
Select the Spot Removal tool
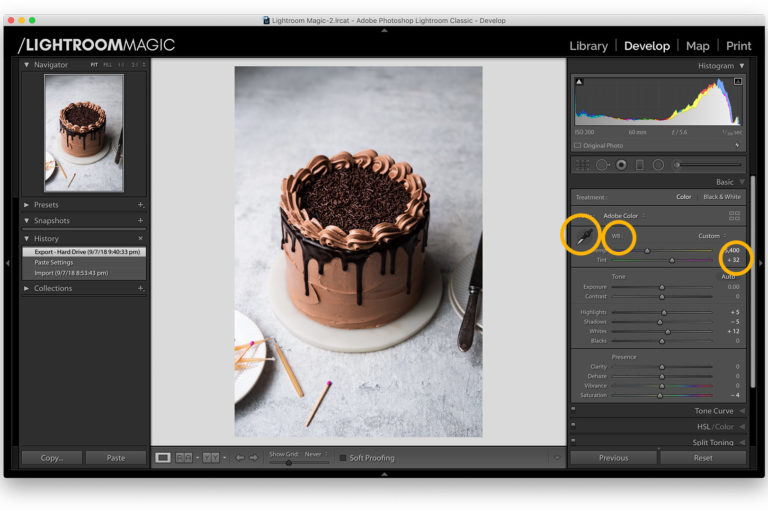602,165
